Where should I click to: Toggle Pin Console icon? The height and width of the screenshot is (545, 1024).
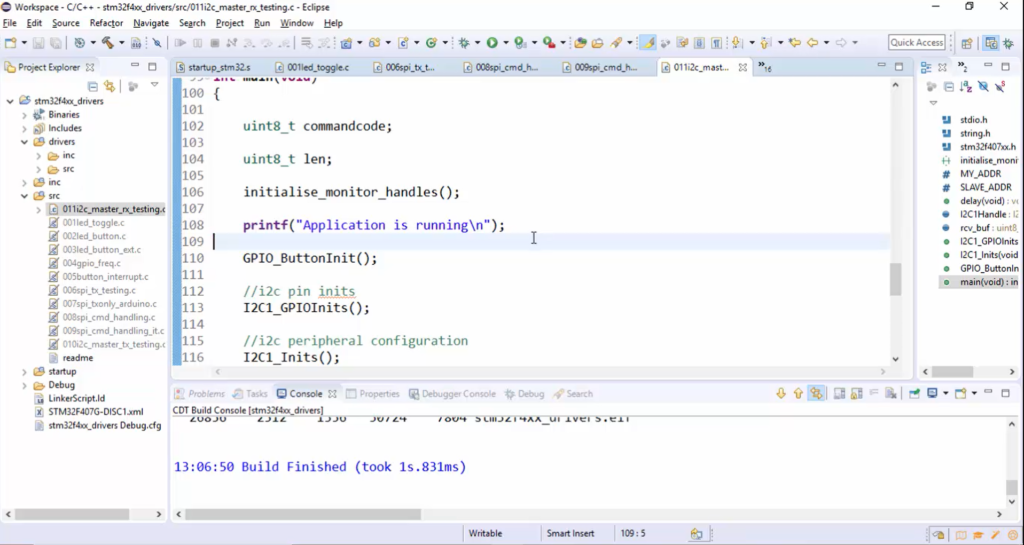pyautogui.click(x=914, y=393)
